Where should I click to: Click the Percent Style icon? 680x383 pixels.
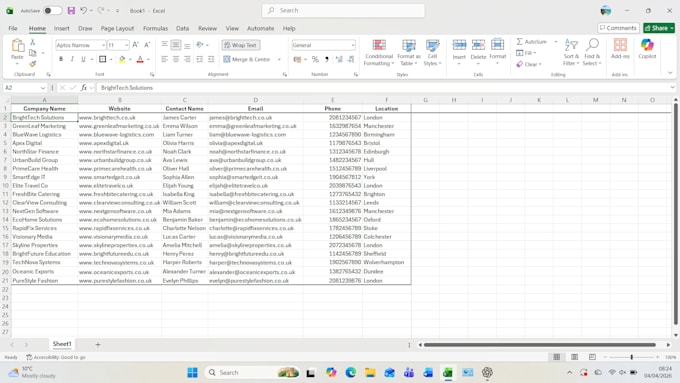pos(315,59)
